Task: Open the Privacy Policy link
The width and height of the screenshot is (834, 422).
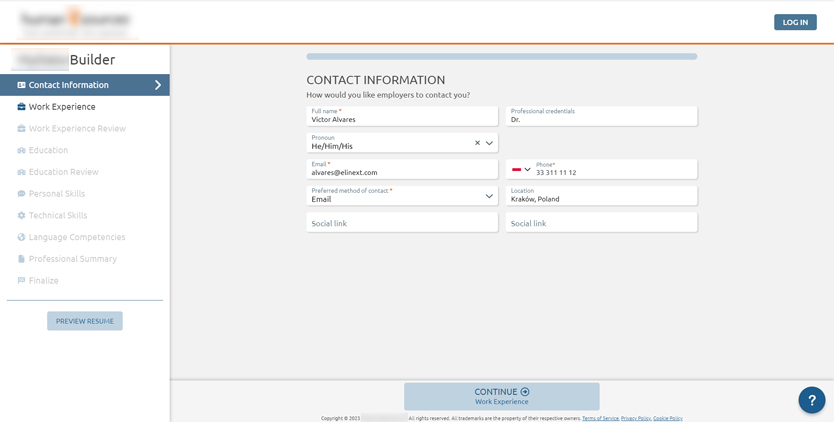Action: 635,418
